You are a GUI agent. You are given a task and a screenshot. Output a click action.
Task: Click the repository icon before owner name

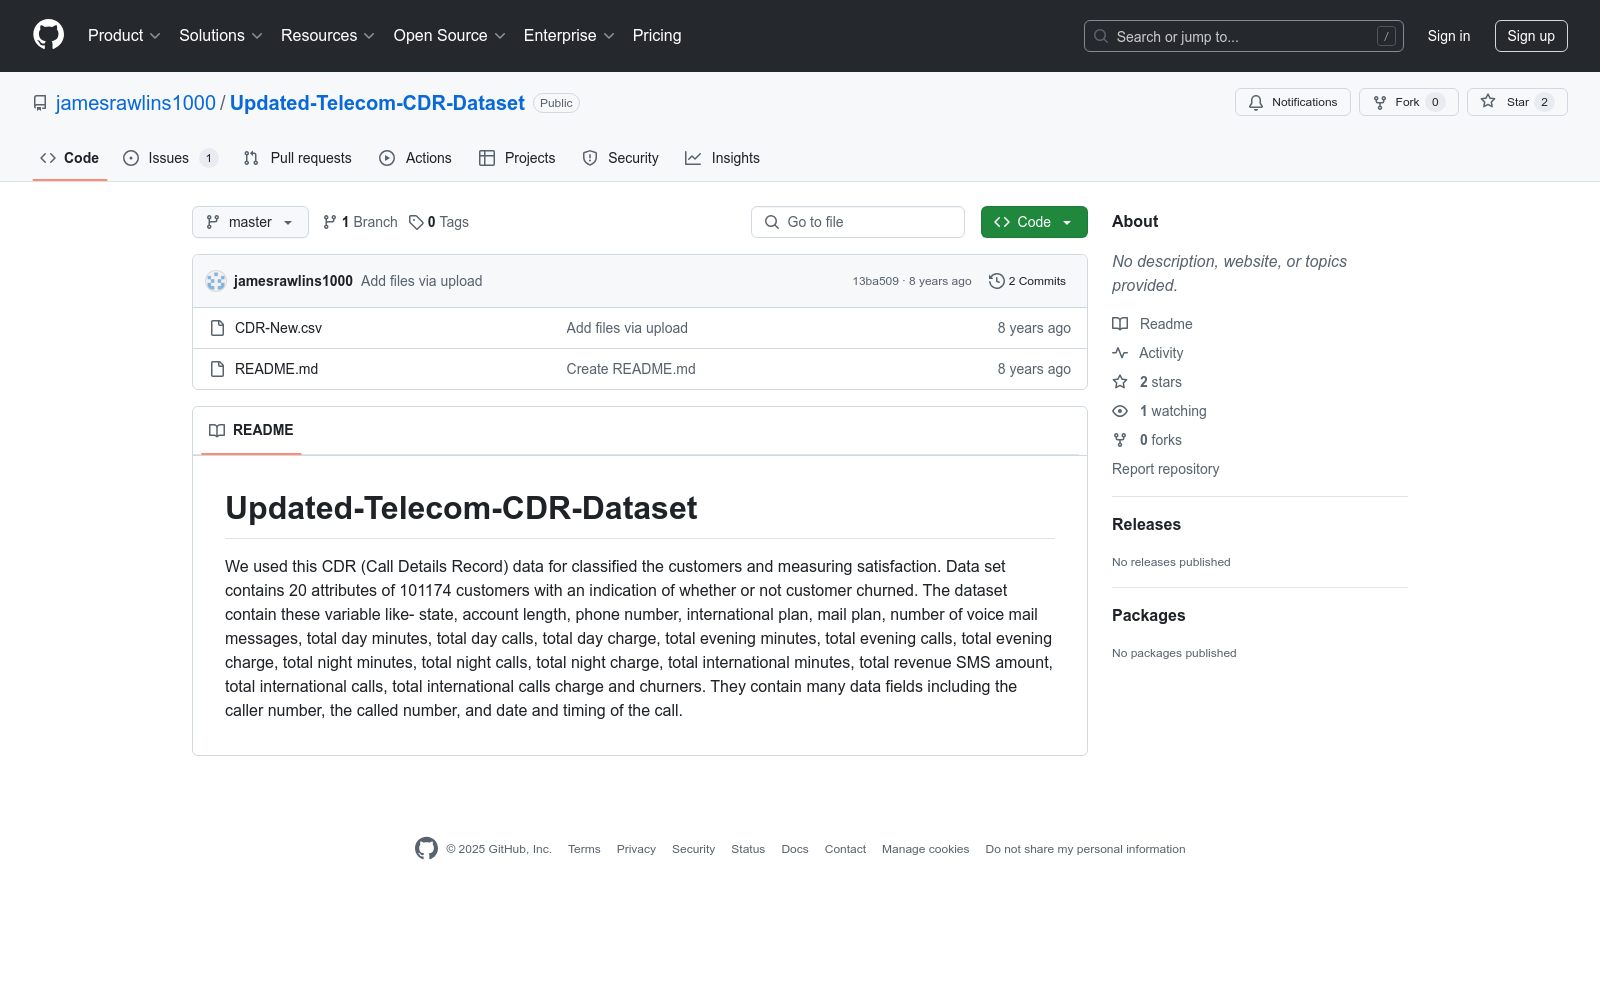(x=40, y=103)
